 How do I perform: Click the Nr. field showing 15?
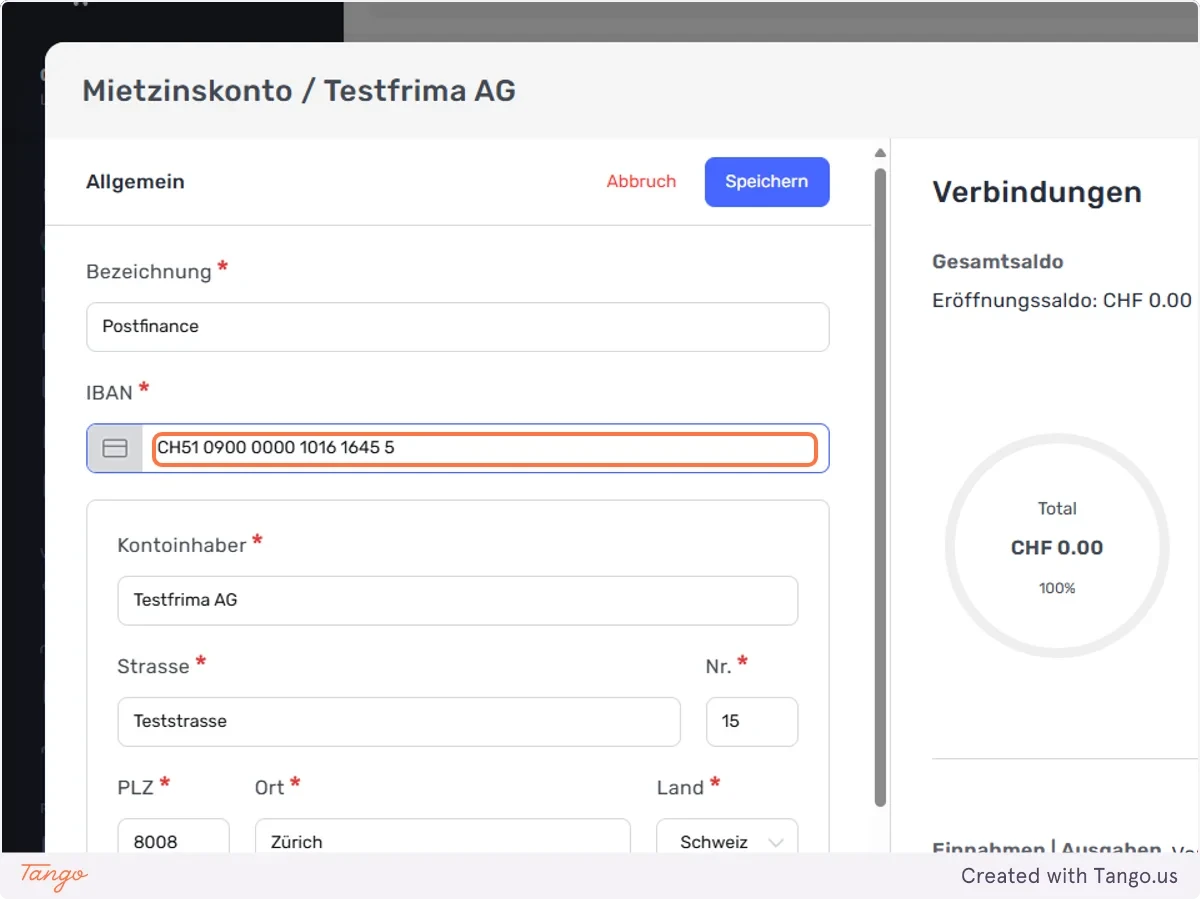pyautogui.click(x=752, y=721)
